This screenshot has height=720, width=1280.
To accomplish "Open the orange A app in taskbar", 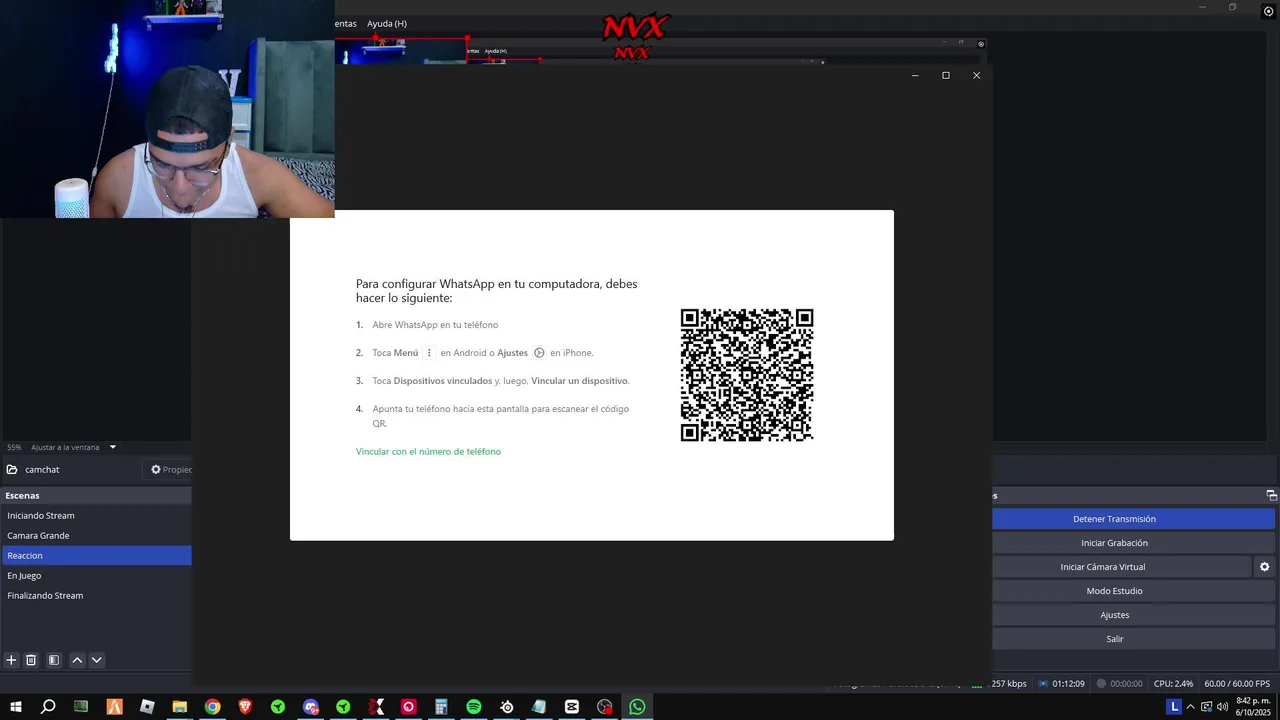I will tap(114, 707).
